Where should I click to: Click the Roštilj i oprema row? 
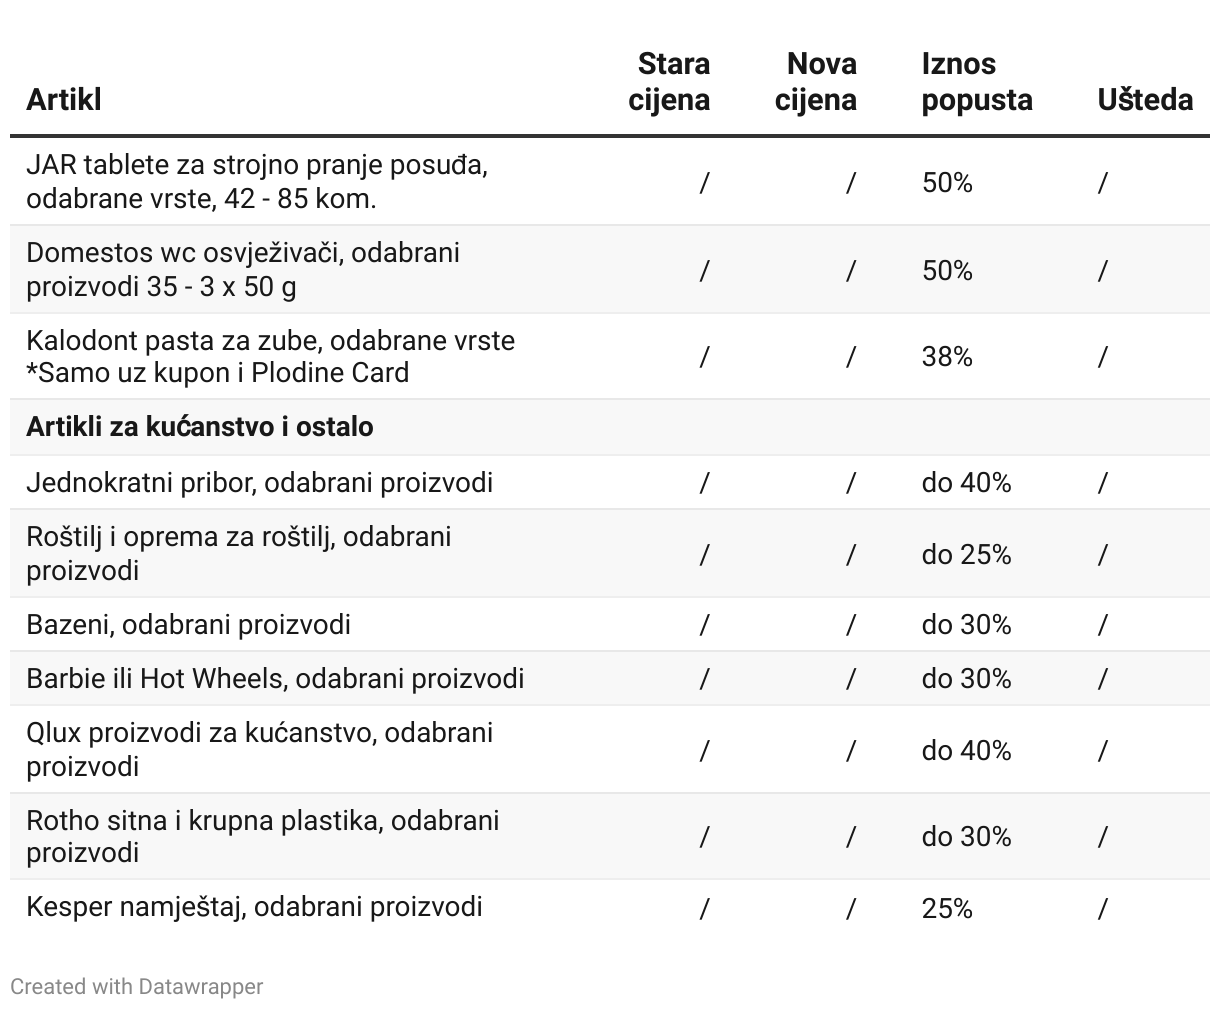coord(239,553)
